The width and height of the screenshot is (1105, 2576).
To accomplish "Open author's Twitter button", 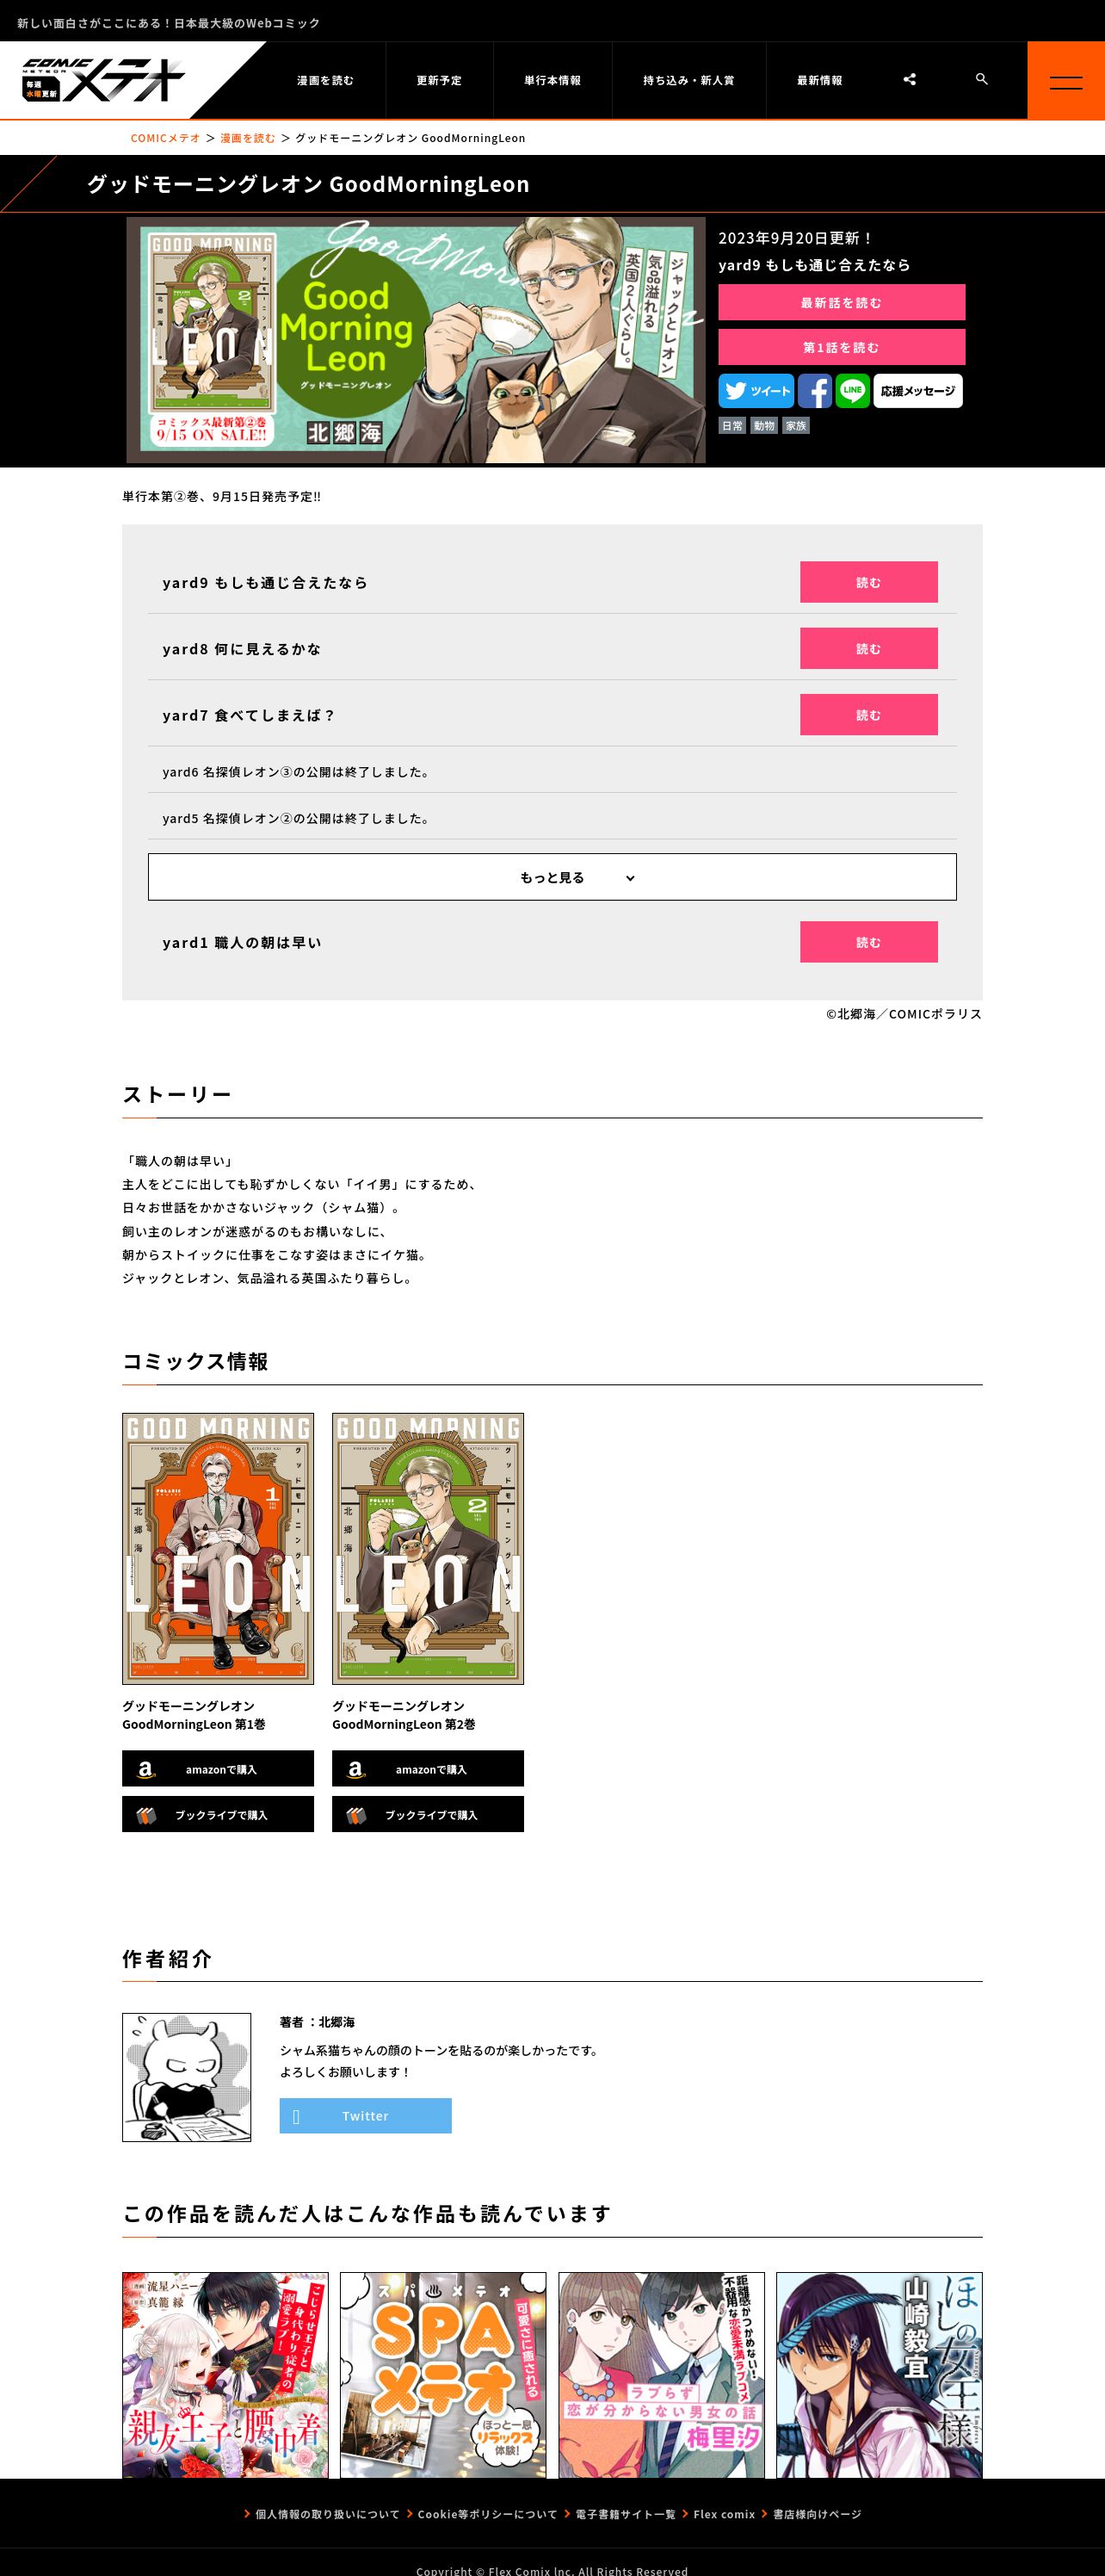I will tap(365, 2115).
